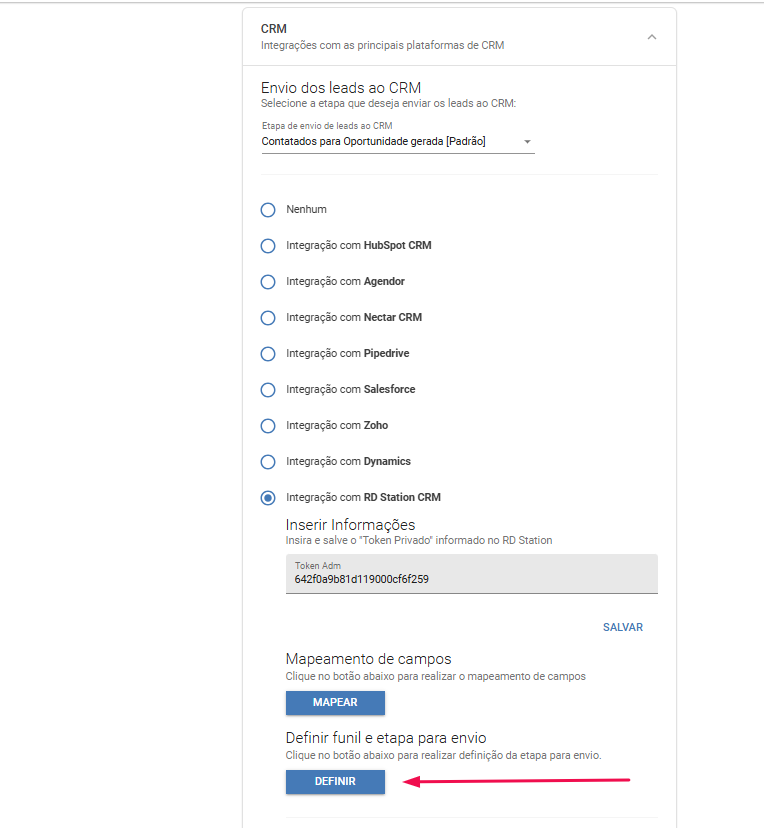
Task: Click 'Selecione a etapa que deseja enviar' text
Action: click(x=388, y=104)
